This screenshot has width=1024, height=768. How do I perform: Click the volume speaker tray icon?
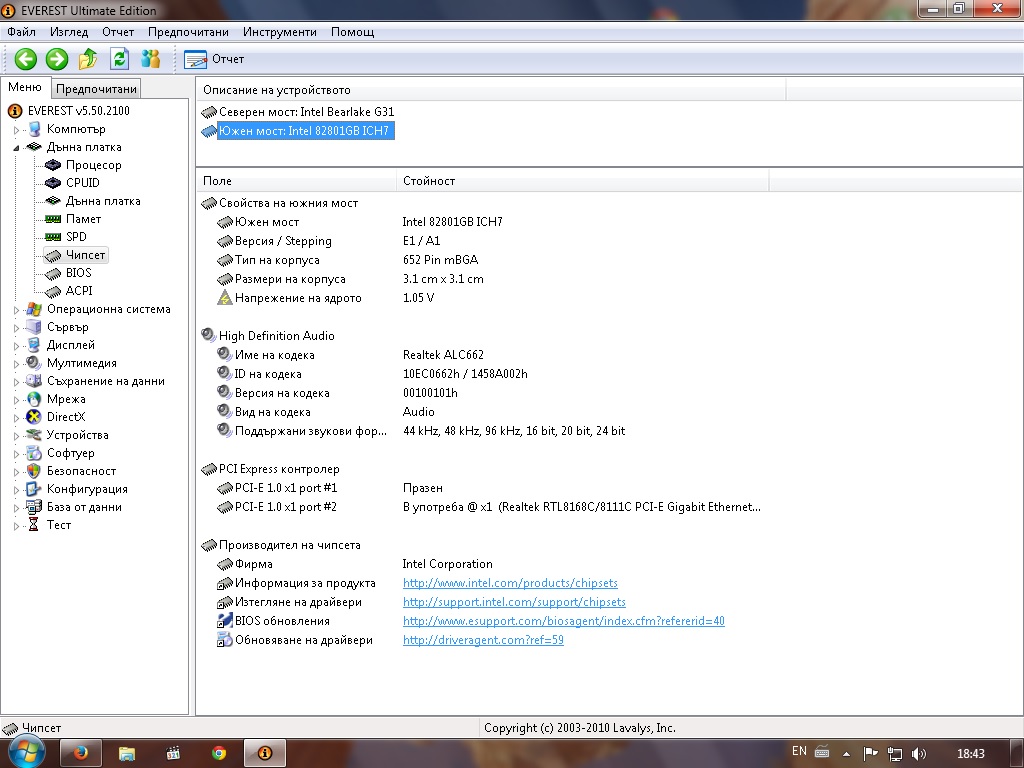[x=919, y=753]
